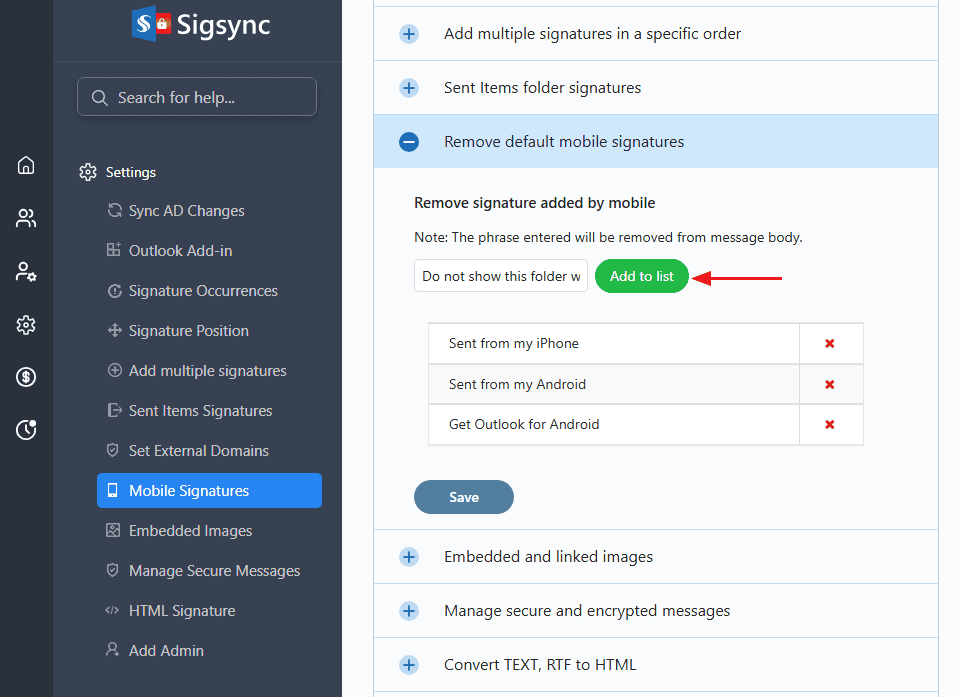The height and width of the screenshot is (697, 959).
Task: Open the clock history icon in rail
Action: click(x=26, y=430)
